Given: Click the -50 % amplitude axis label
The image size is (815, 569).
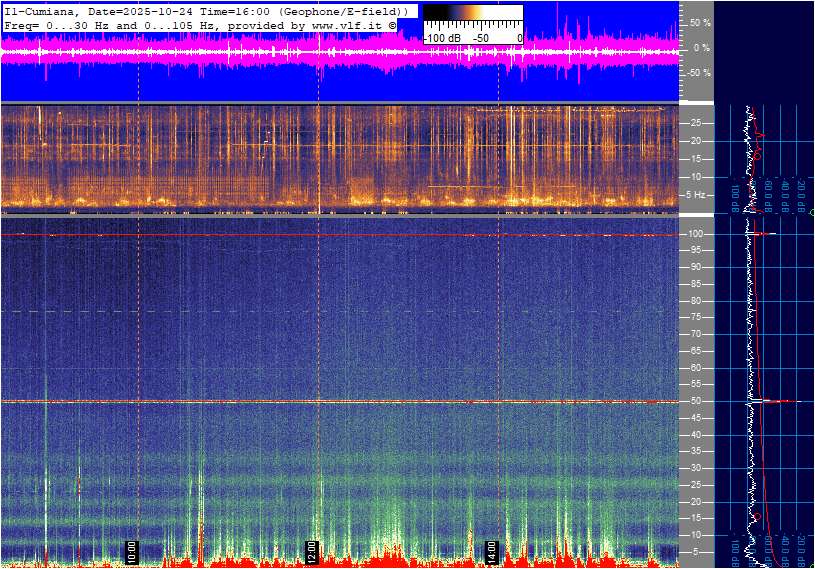Looking at the screenshot, I should [697, 73].
